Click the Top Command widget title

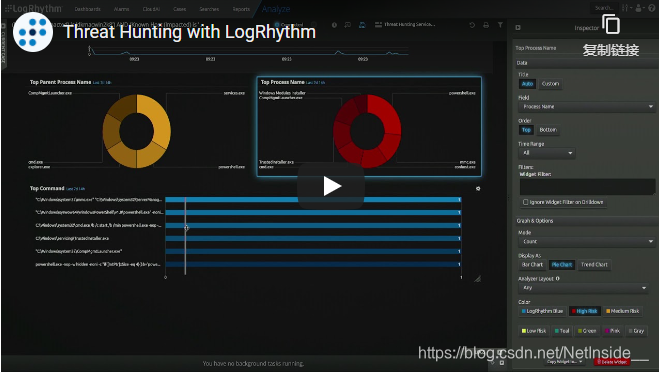47,188
